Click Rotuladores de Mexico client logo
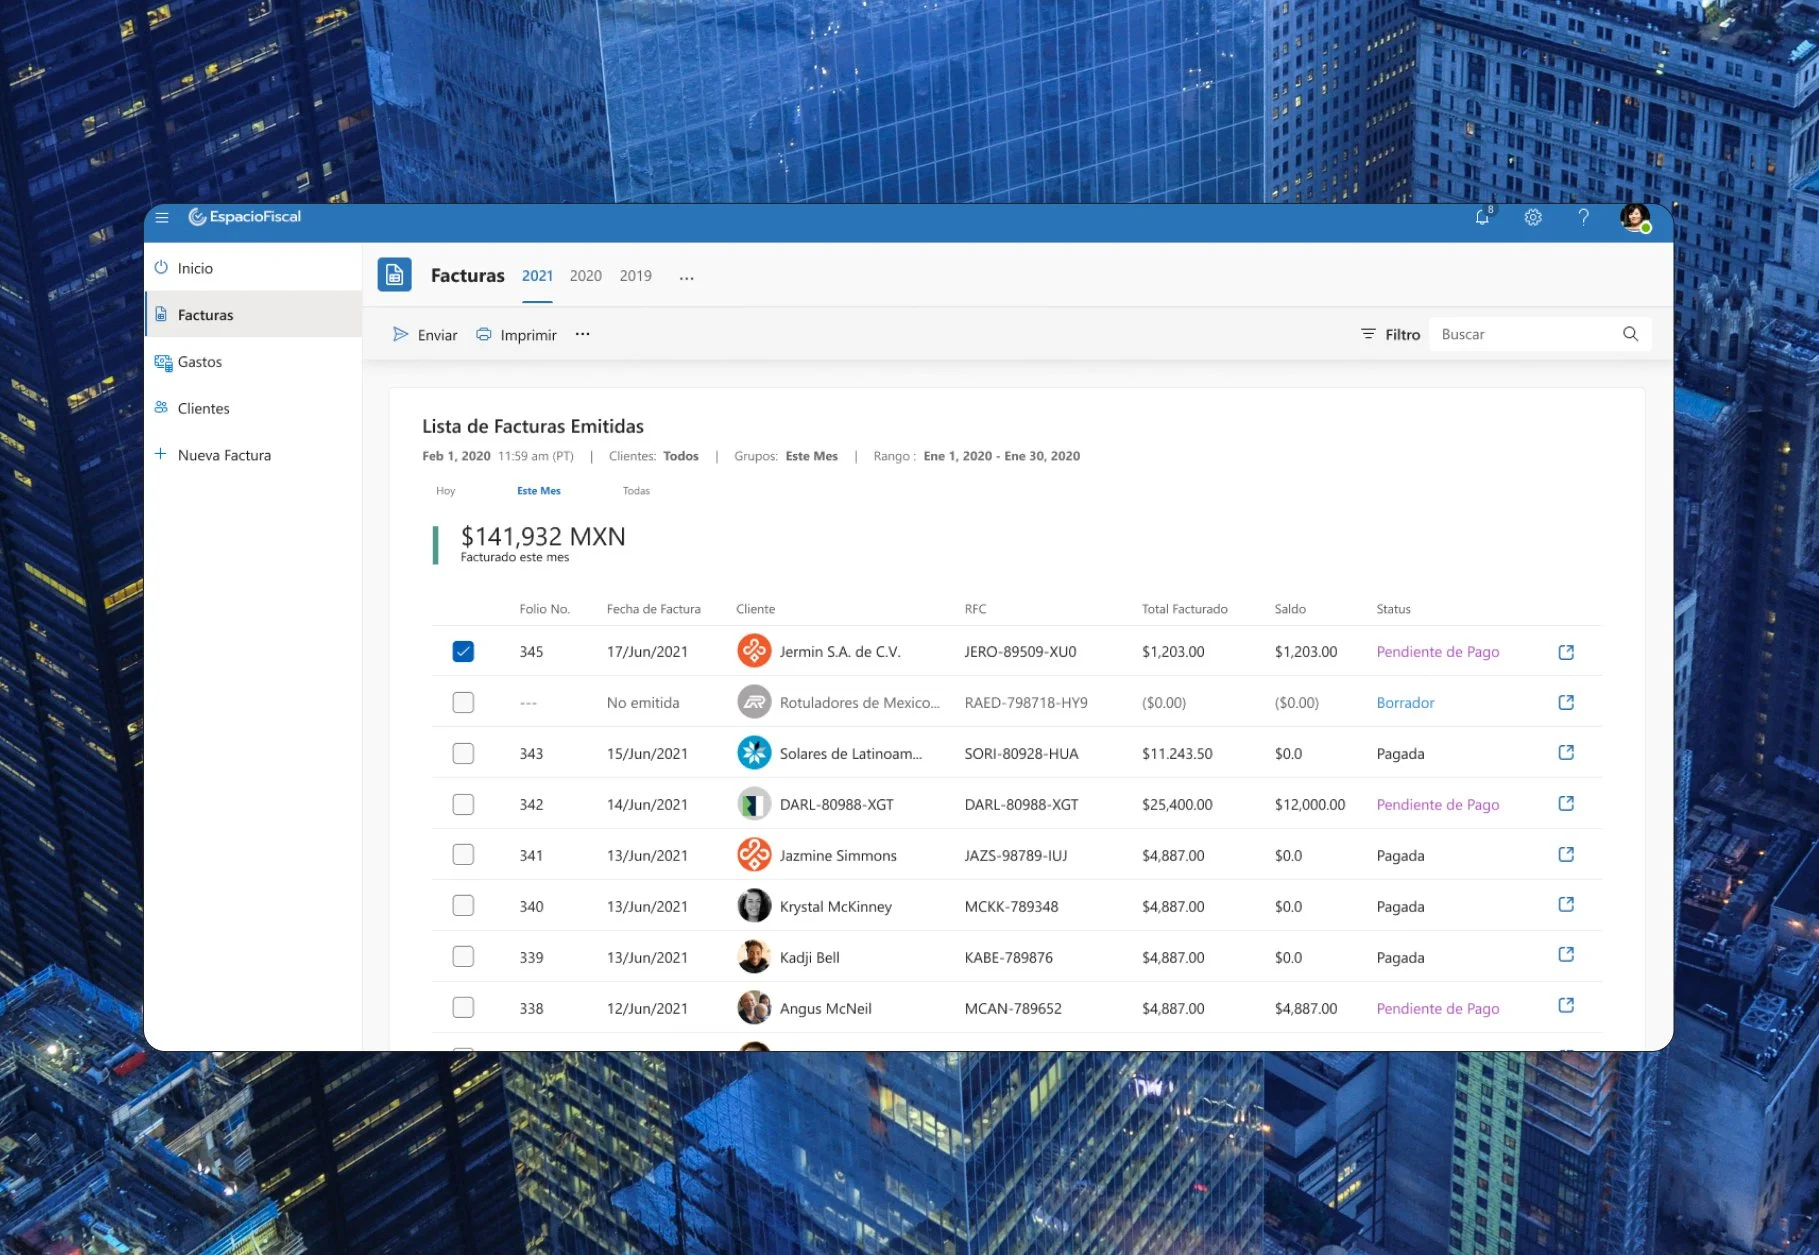The image size is (1819, 1255). (x=754, y=702)
